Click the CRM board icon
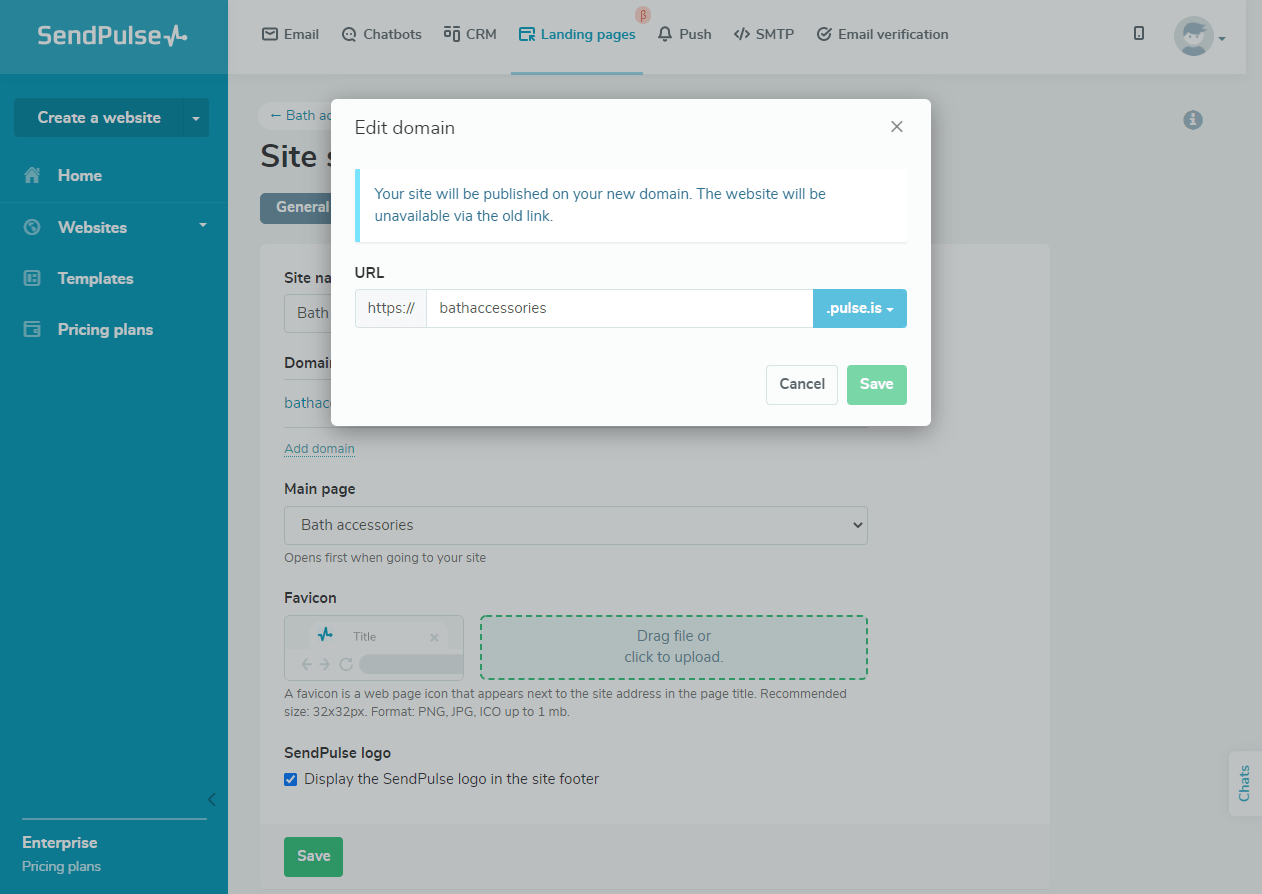This screenshot has width=1262, height=894. pos(452,34)
